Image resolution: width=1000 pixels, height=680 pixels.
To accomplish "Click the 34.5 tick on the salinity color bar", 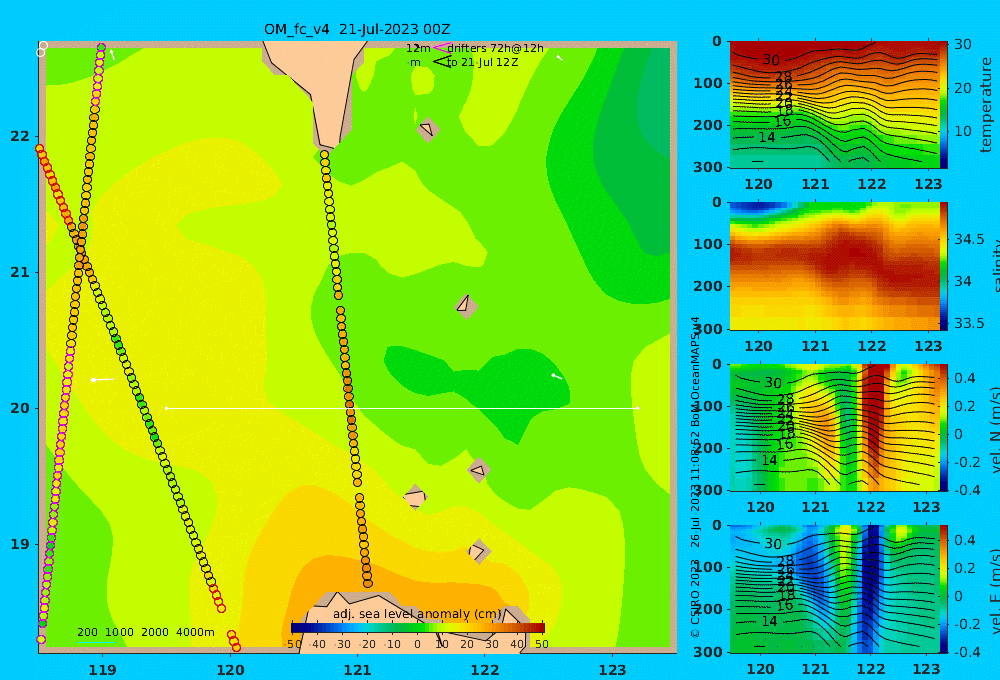I will pyautogui.click(x=969, y=239).
